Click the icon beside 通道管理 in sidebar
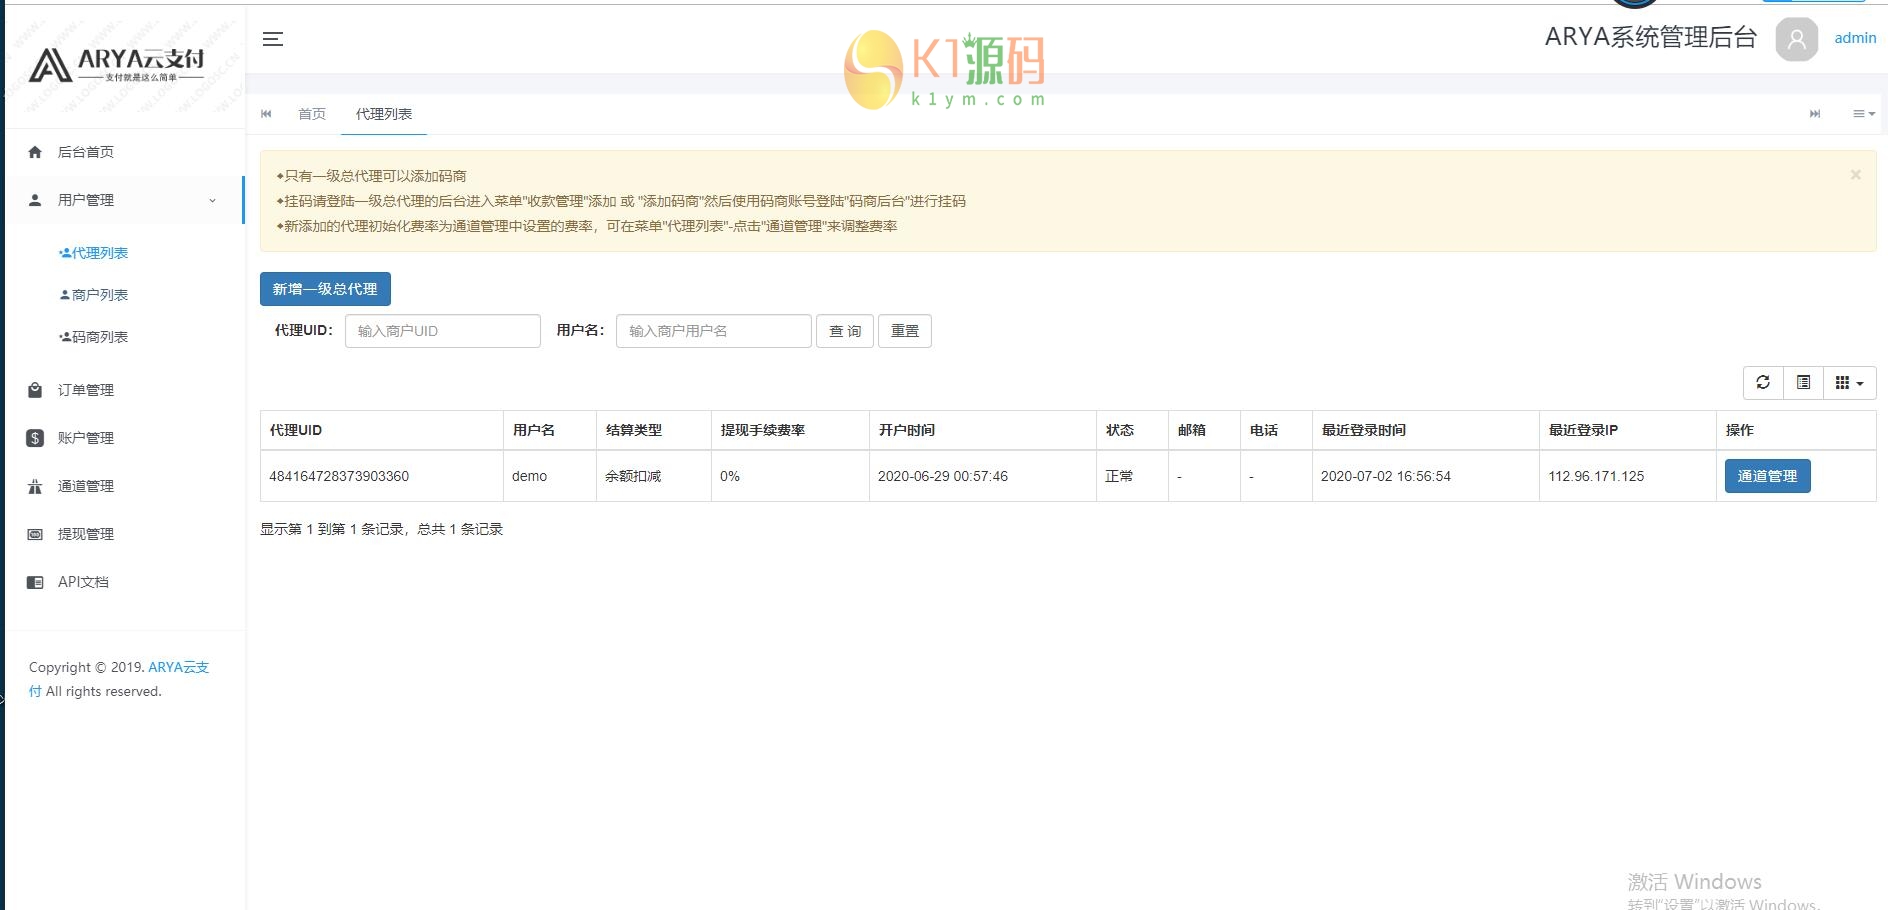The image size is (1888, 910). pos(35,486)
